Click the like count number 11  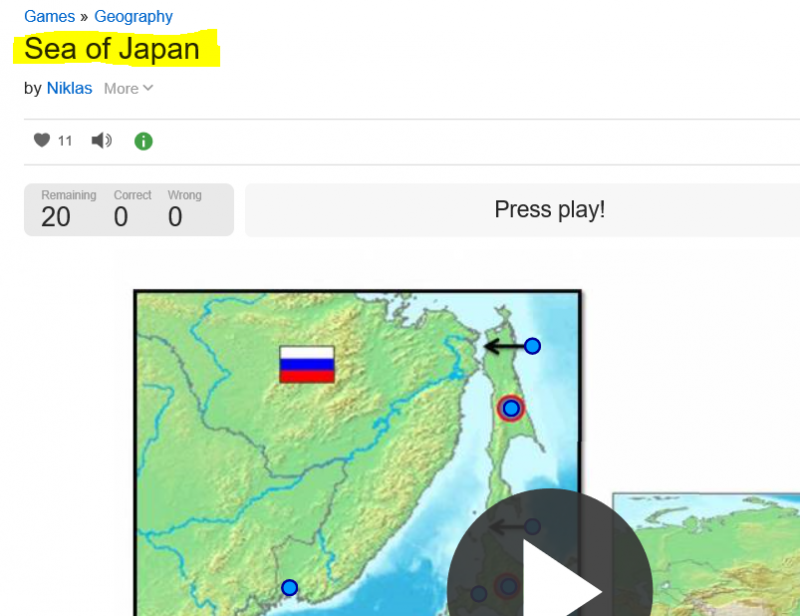click(x=65, y=141)
